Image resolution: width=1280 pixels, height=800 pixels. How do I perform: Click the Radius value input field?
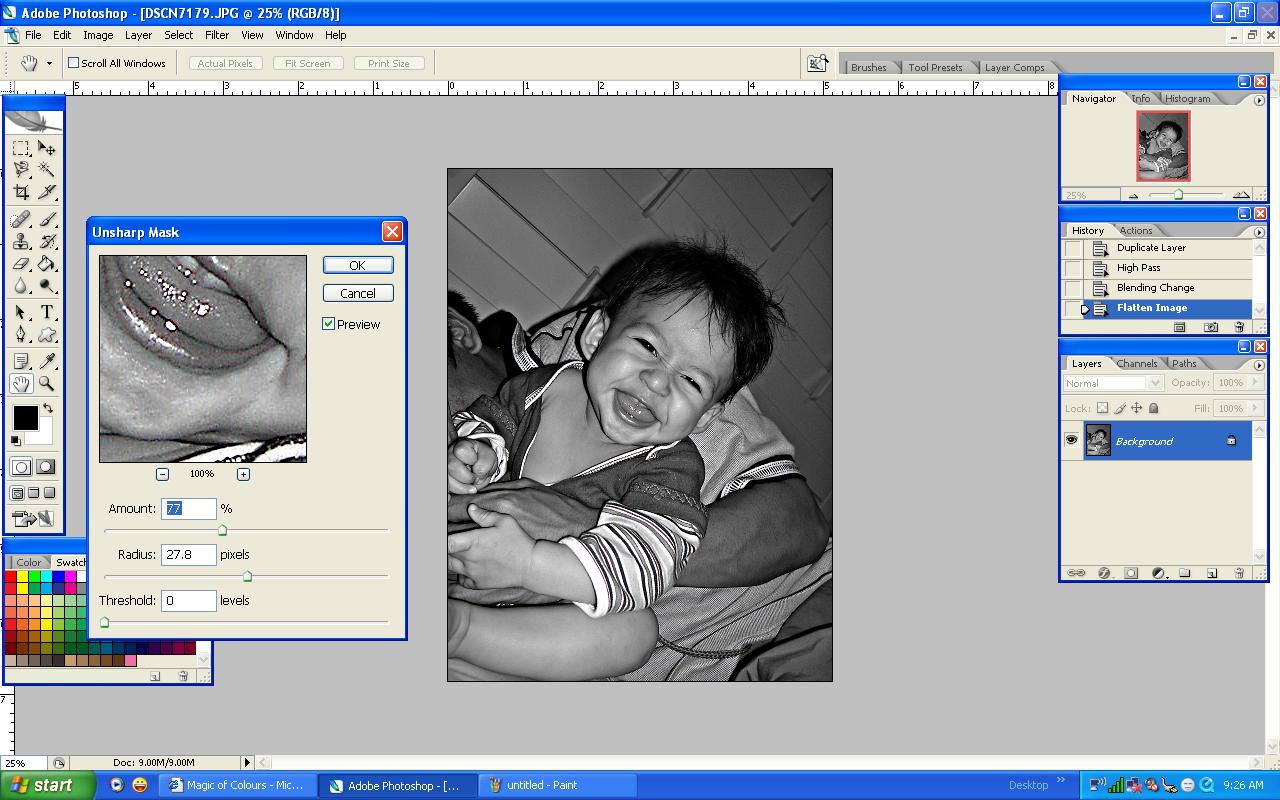tap(189, 554)
